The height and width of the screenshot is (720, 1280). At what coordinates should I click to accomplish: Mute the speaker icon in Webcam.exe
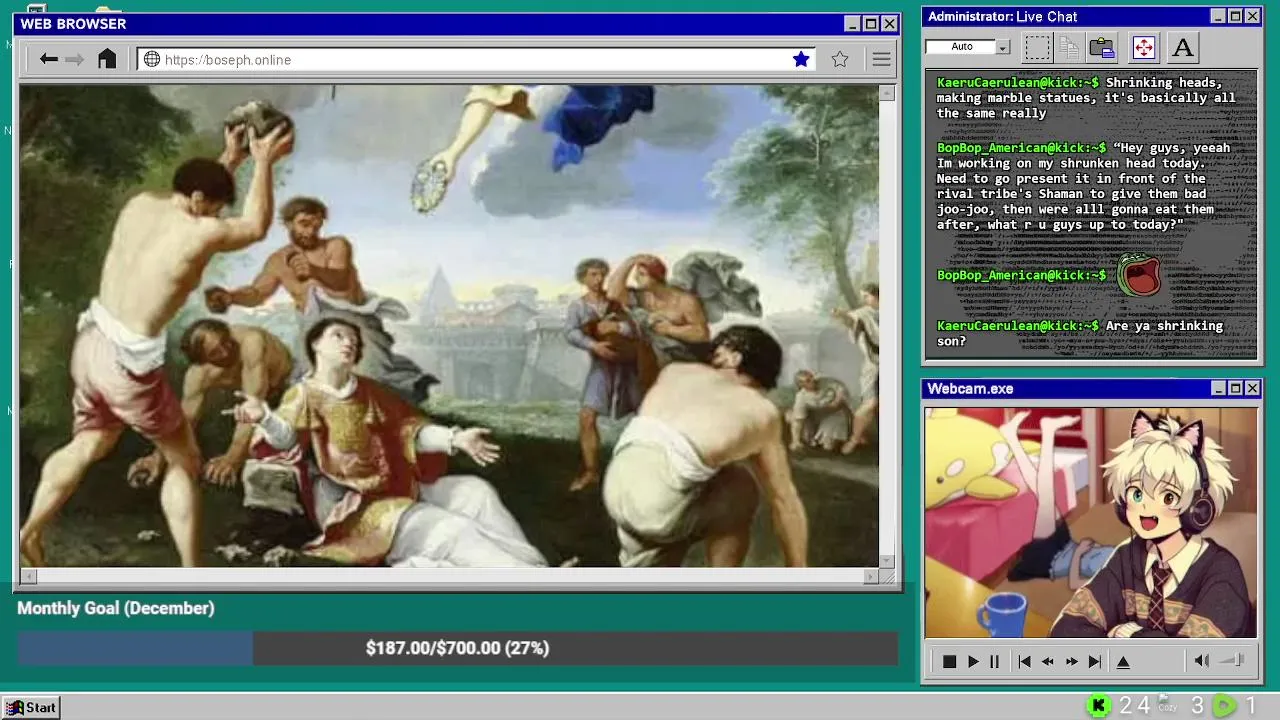coord(1202,660)
